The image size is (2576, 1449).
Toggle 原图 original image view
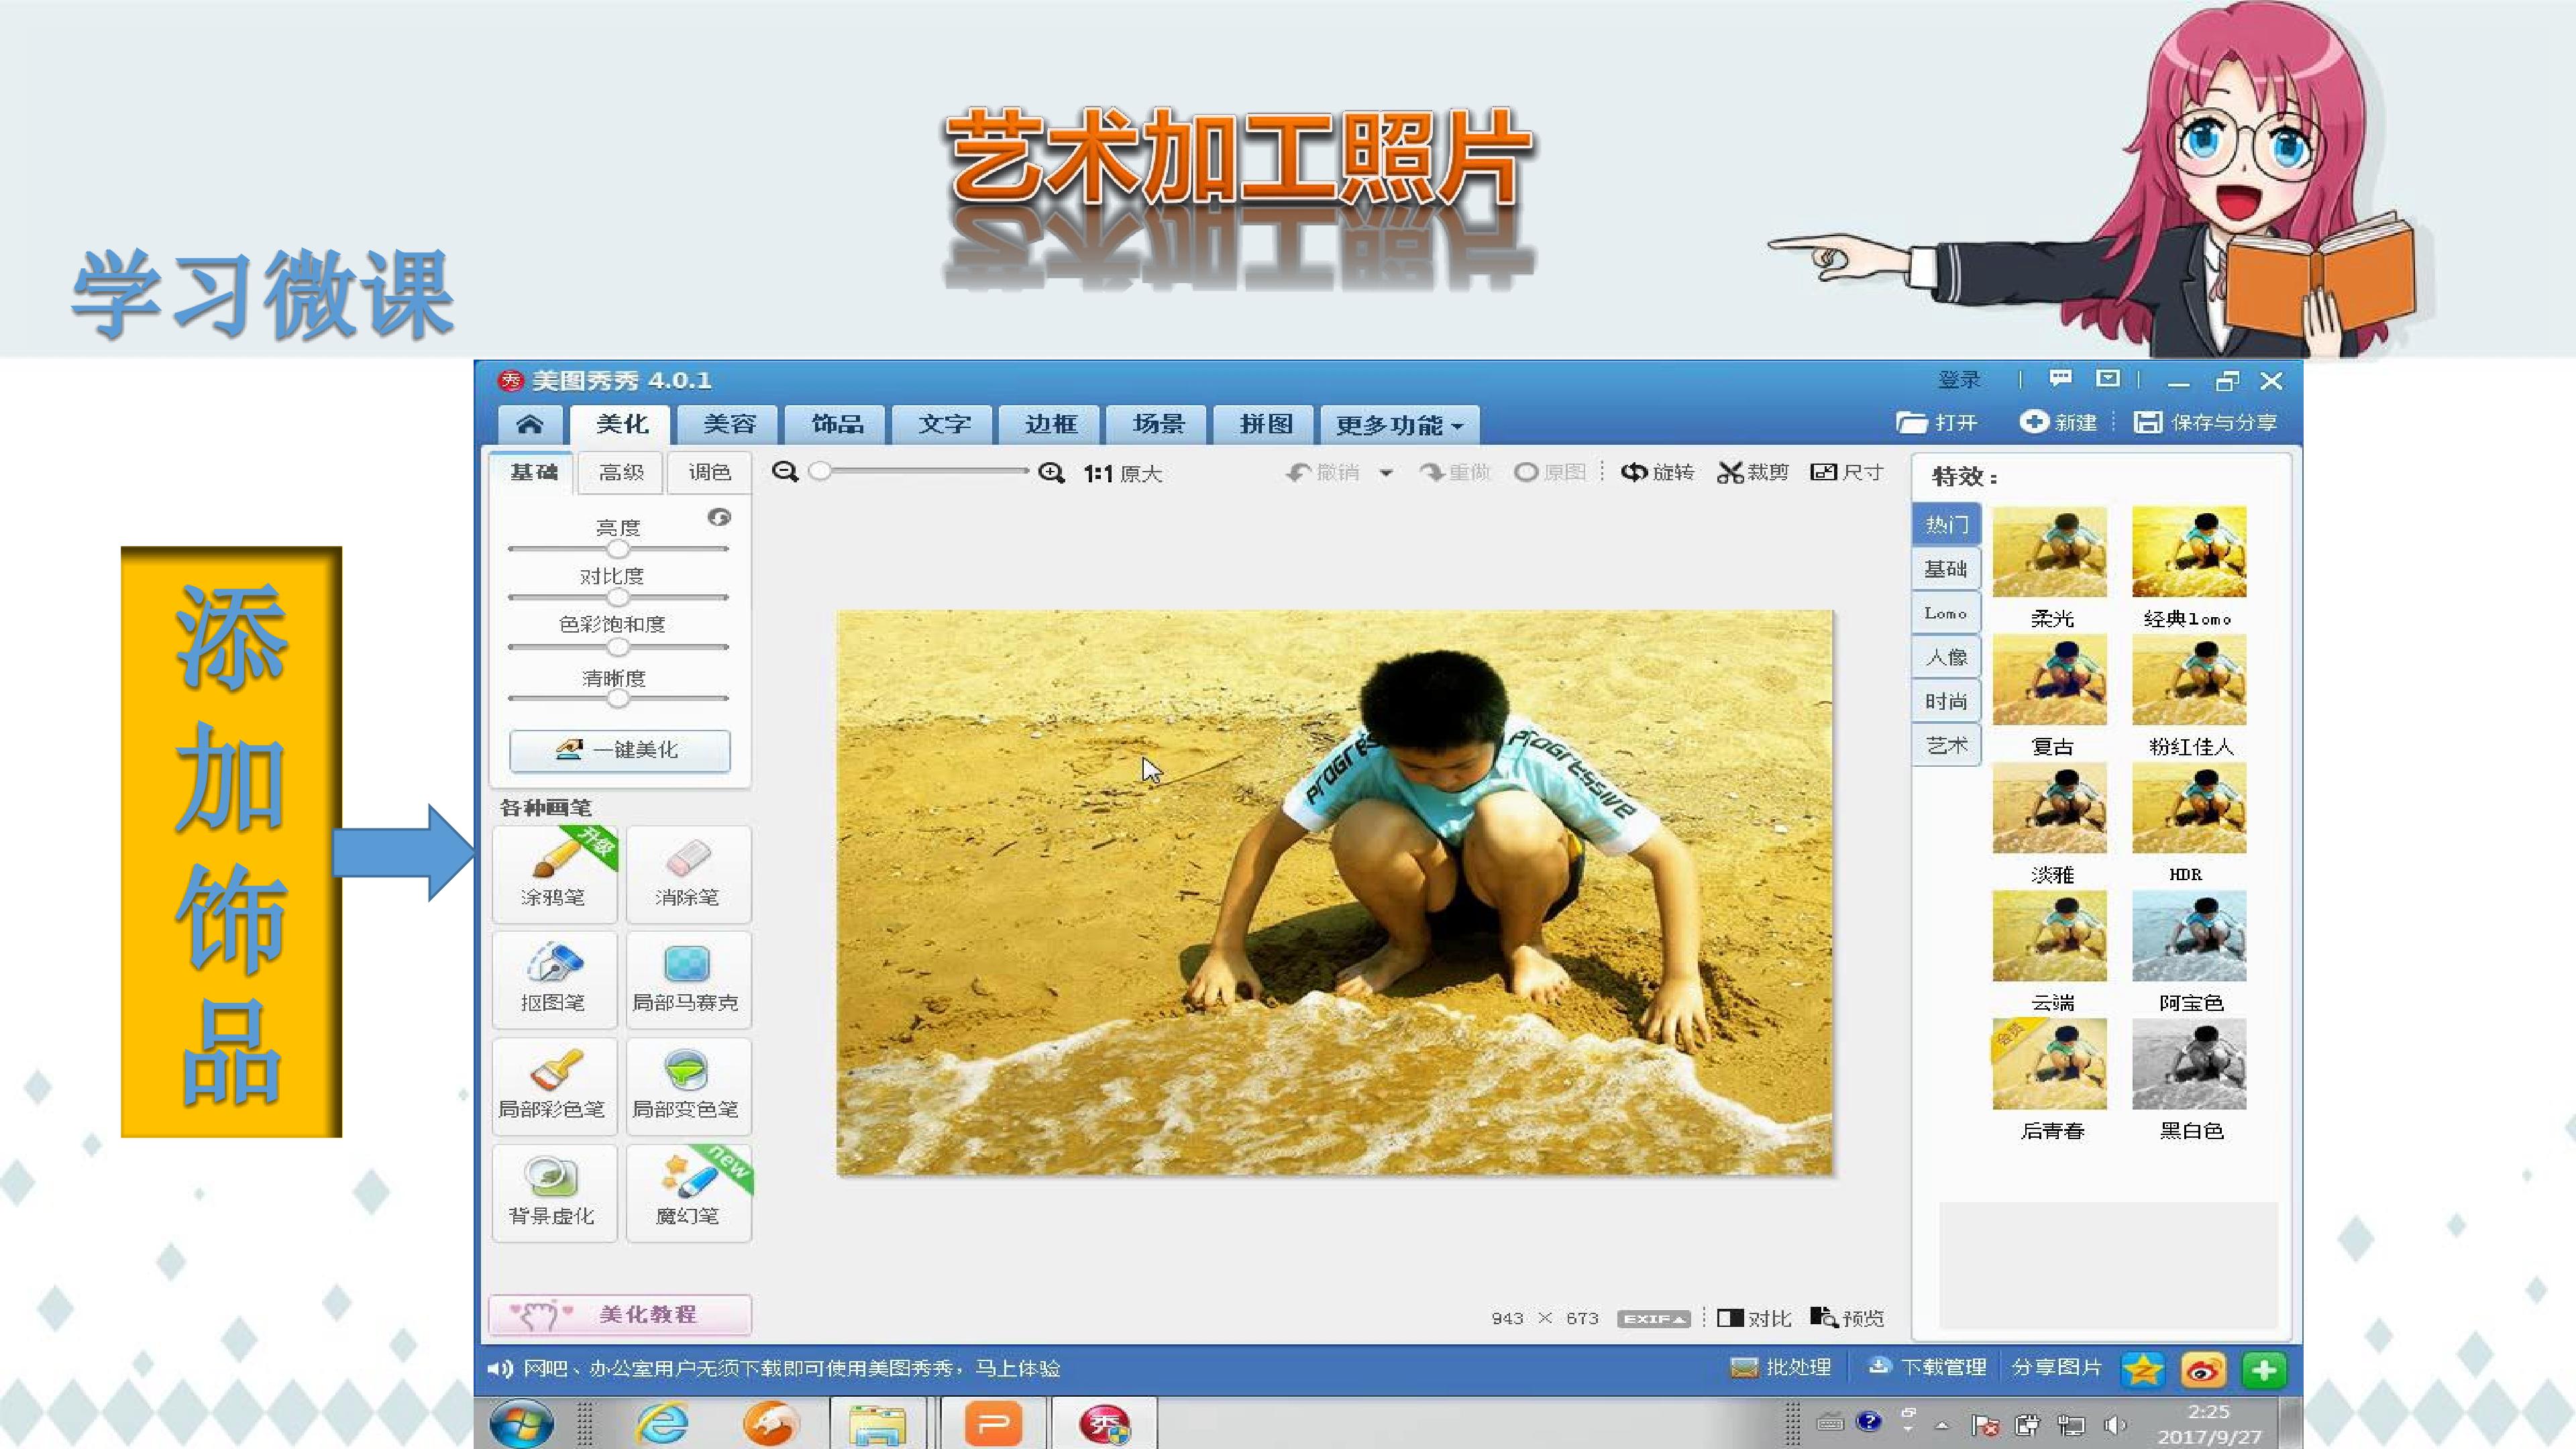click(1550, 472)
